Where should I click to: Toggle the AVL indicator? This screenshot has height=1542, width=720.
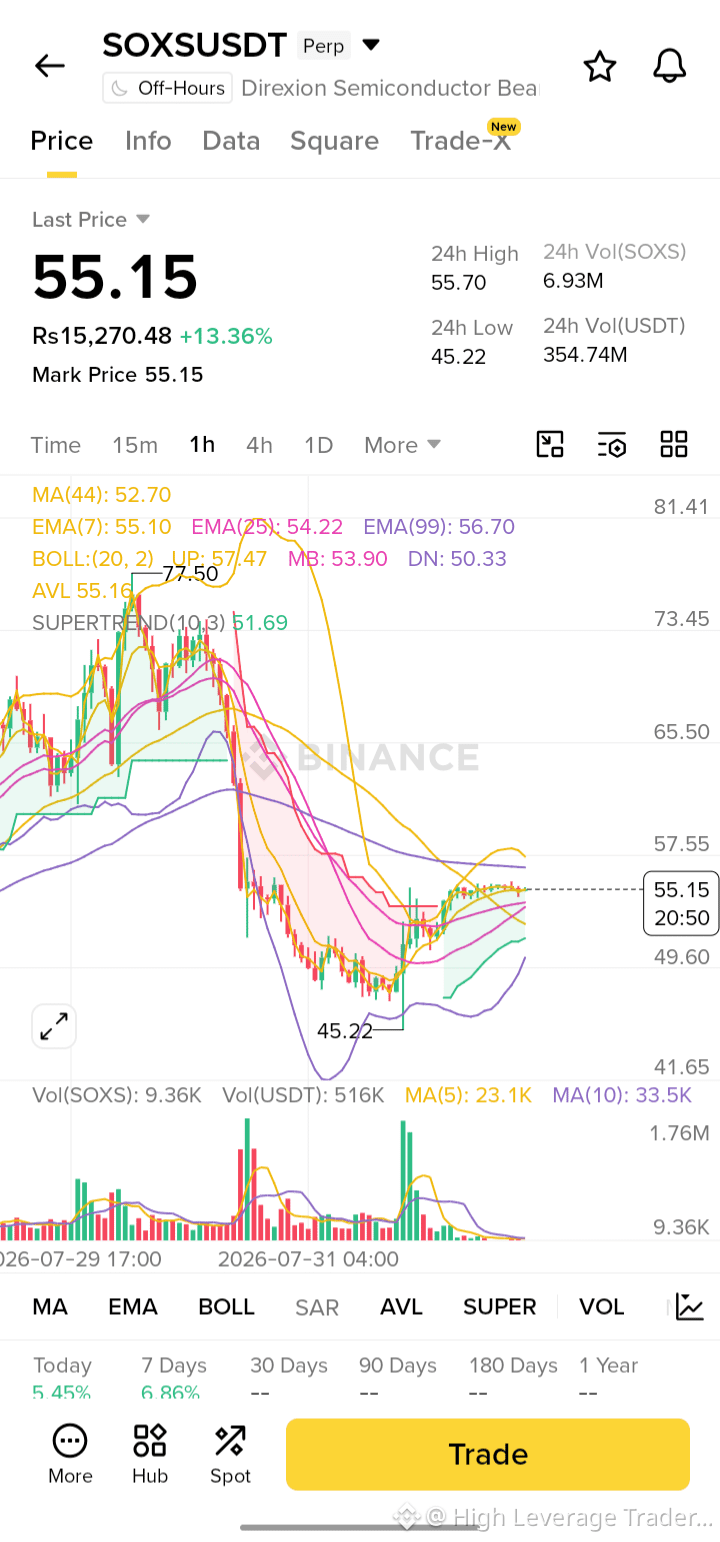point(401,1307)
